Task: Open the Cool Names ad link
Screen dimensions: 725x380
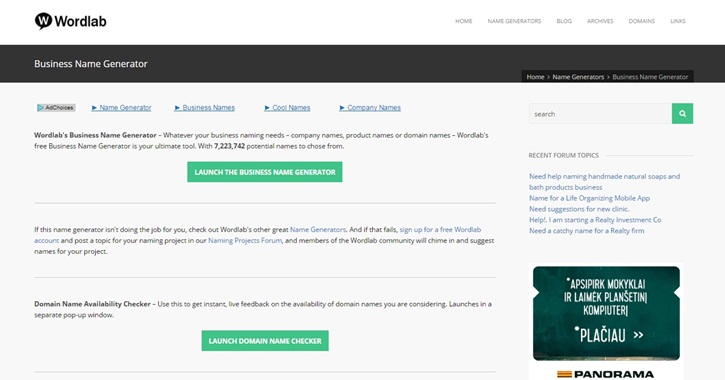Action: pos(287,108)
